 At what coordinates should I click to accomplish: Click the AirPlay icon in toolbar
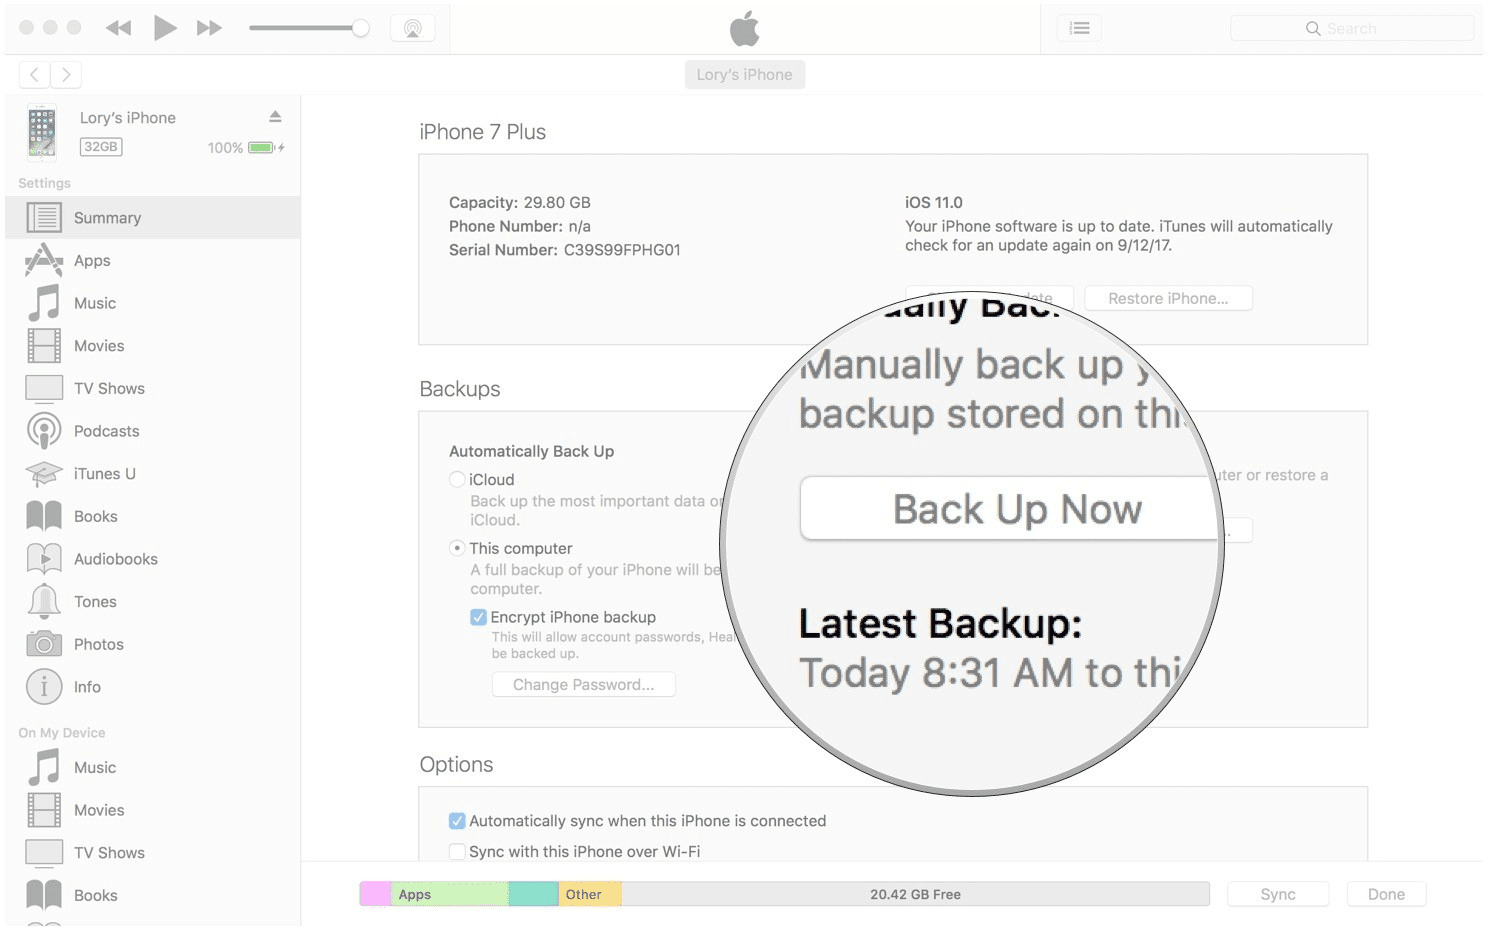coord(412,28)
